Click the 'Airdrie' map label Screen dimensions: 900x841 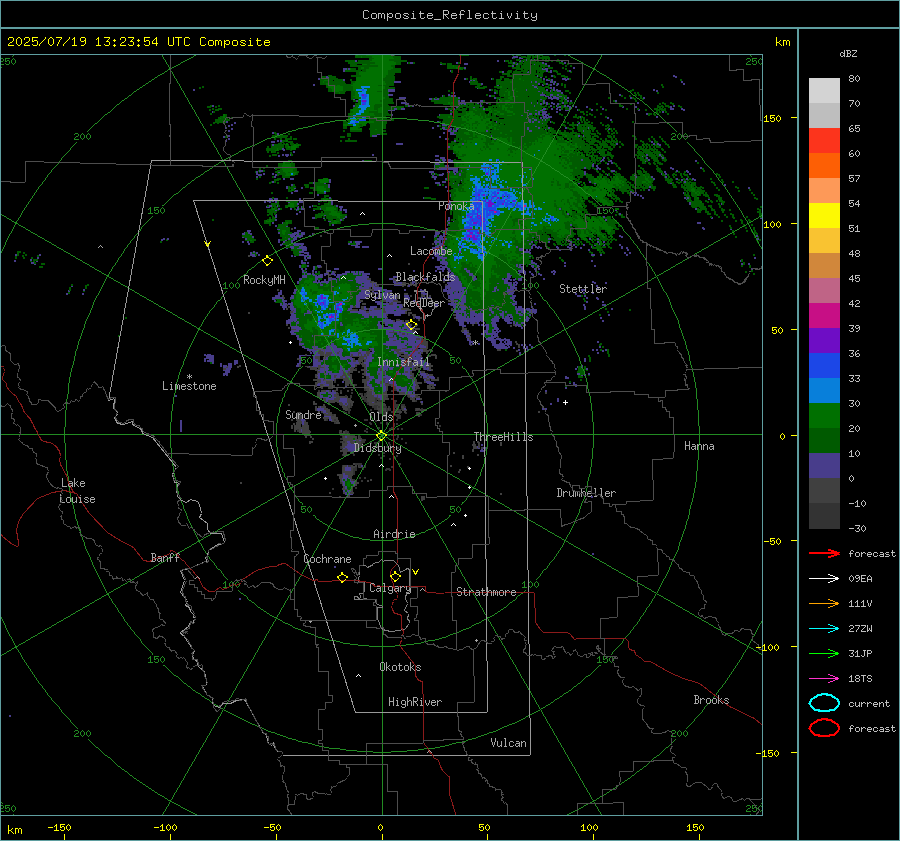(394, 534)
